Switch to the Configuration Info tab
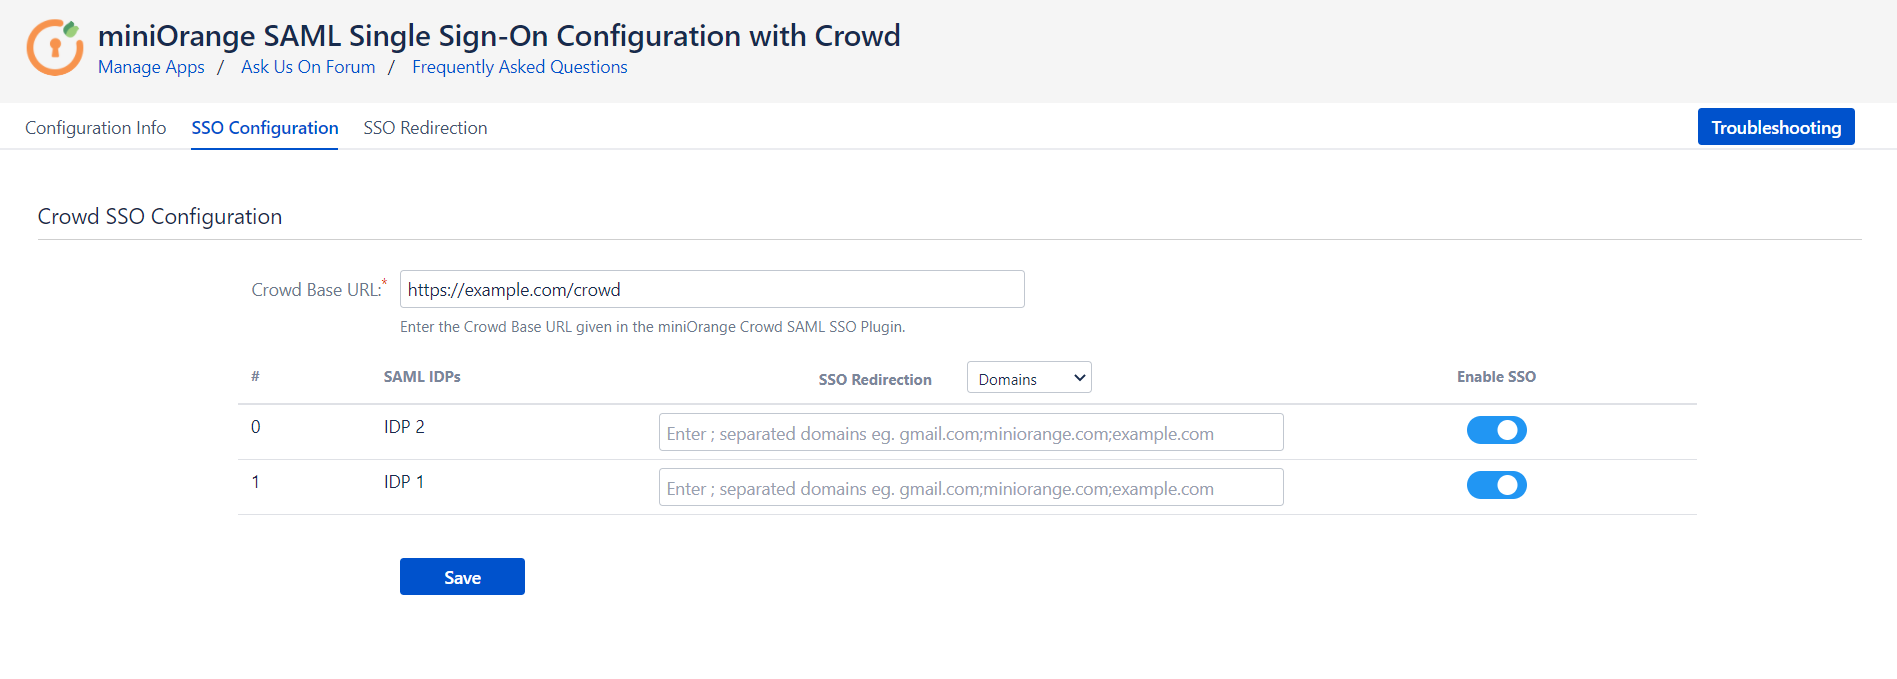This screenshot has width=1897, height=679. click(x=96, y=128)
